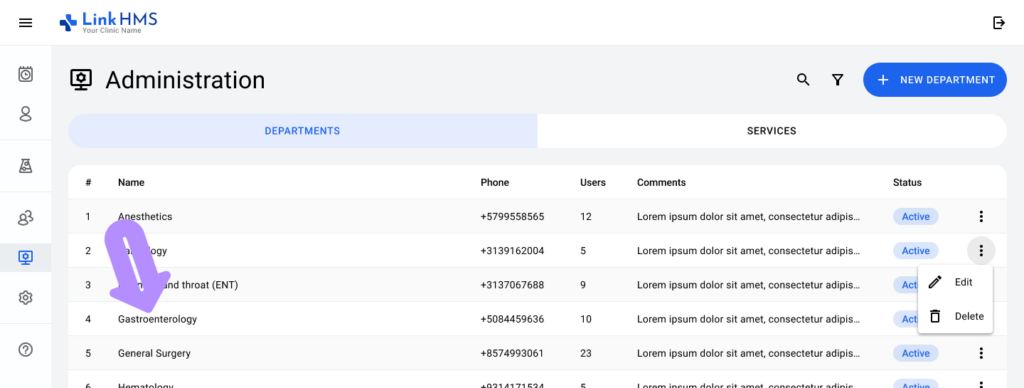Open the hamburger navigation menu
The width and height of the screenshot is (1024, 388).
point(25,23)
